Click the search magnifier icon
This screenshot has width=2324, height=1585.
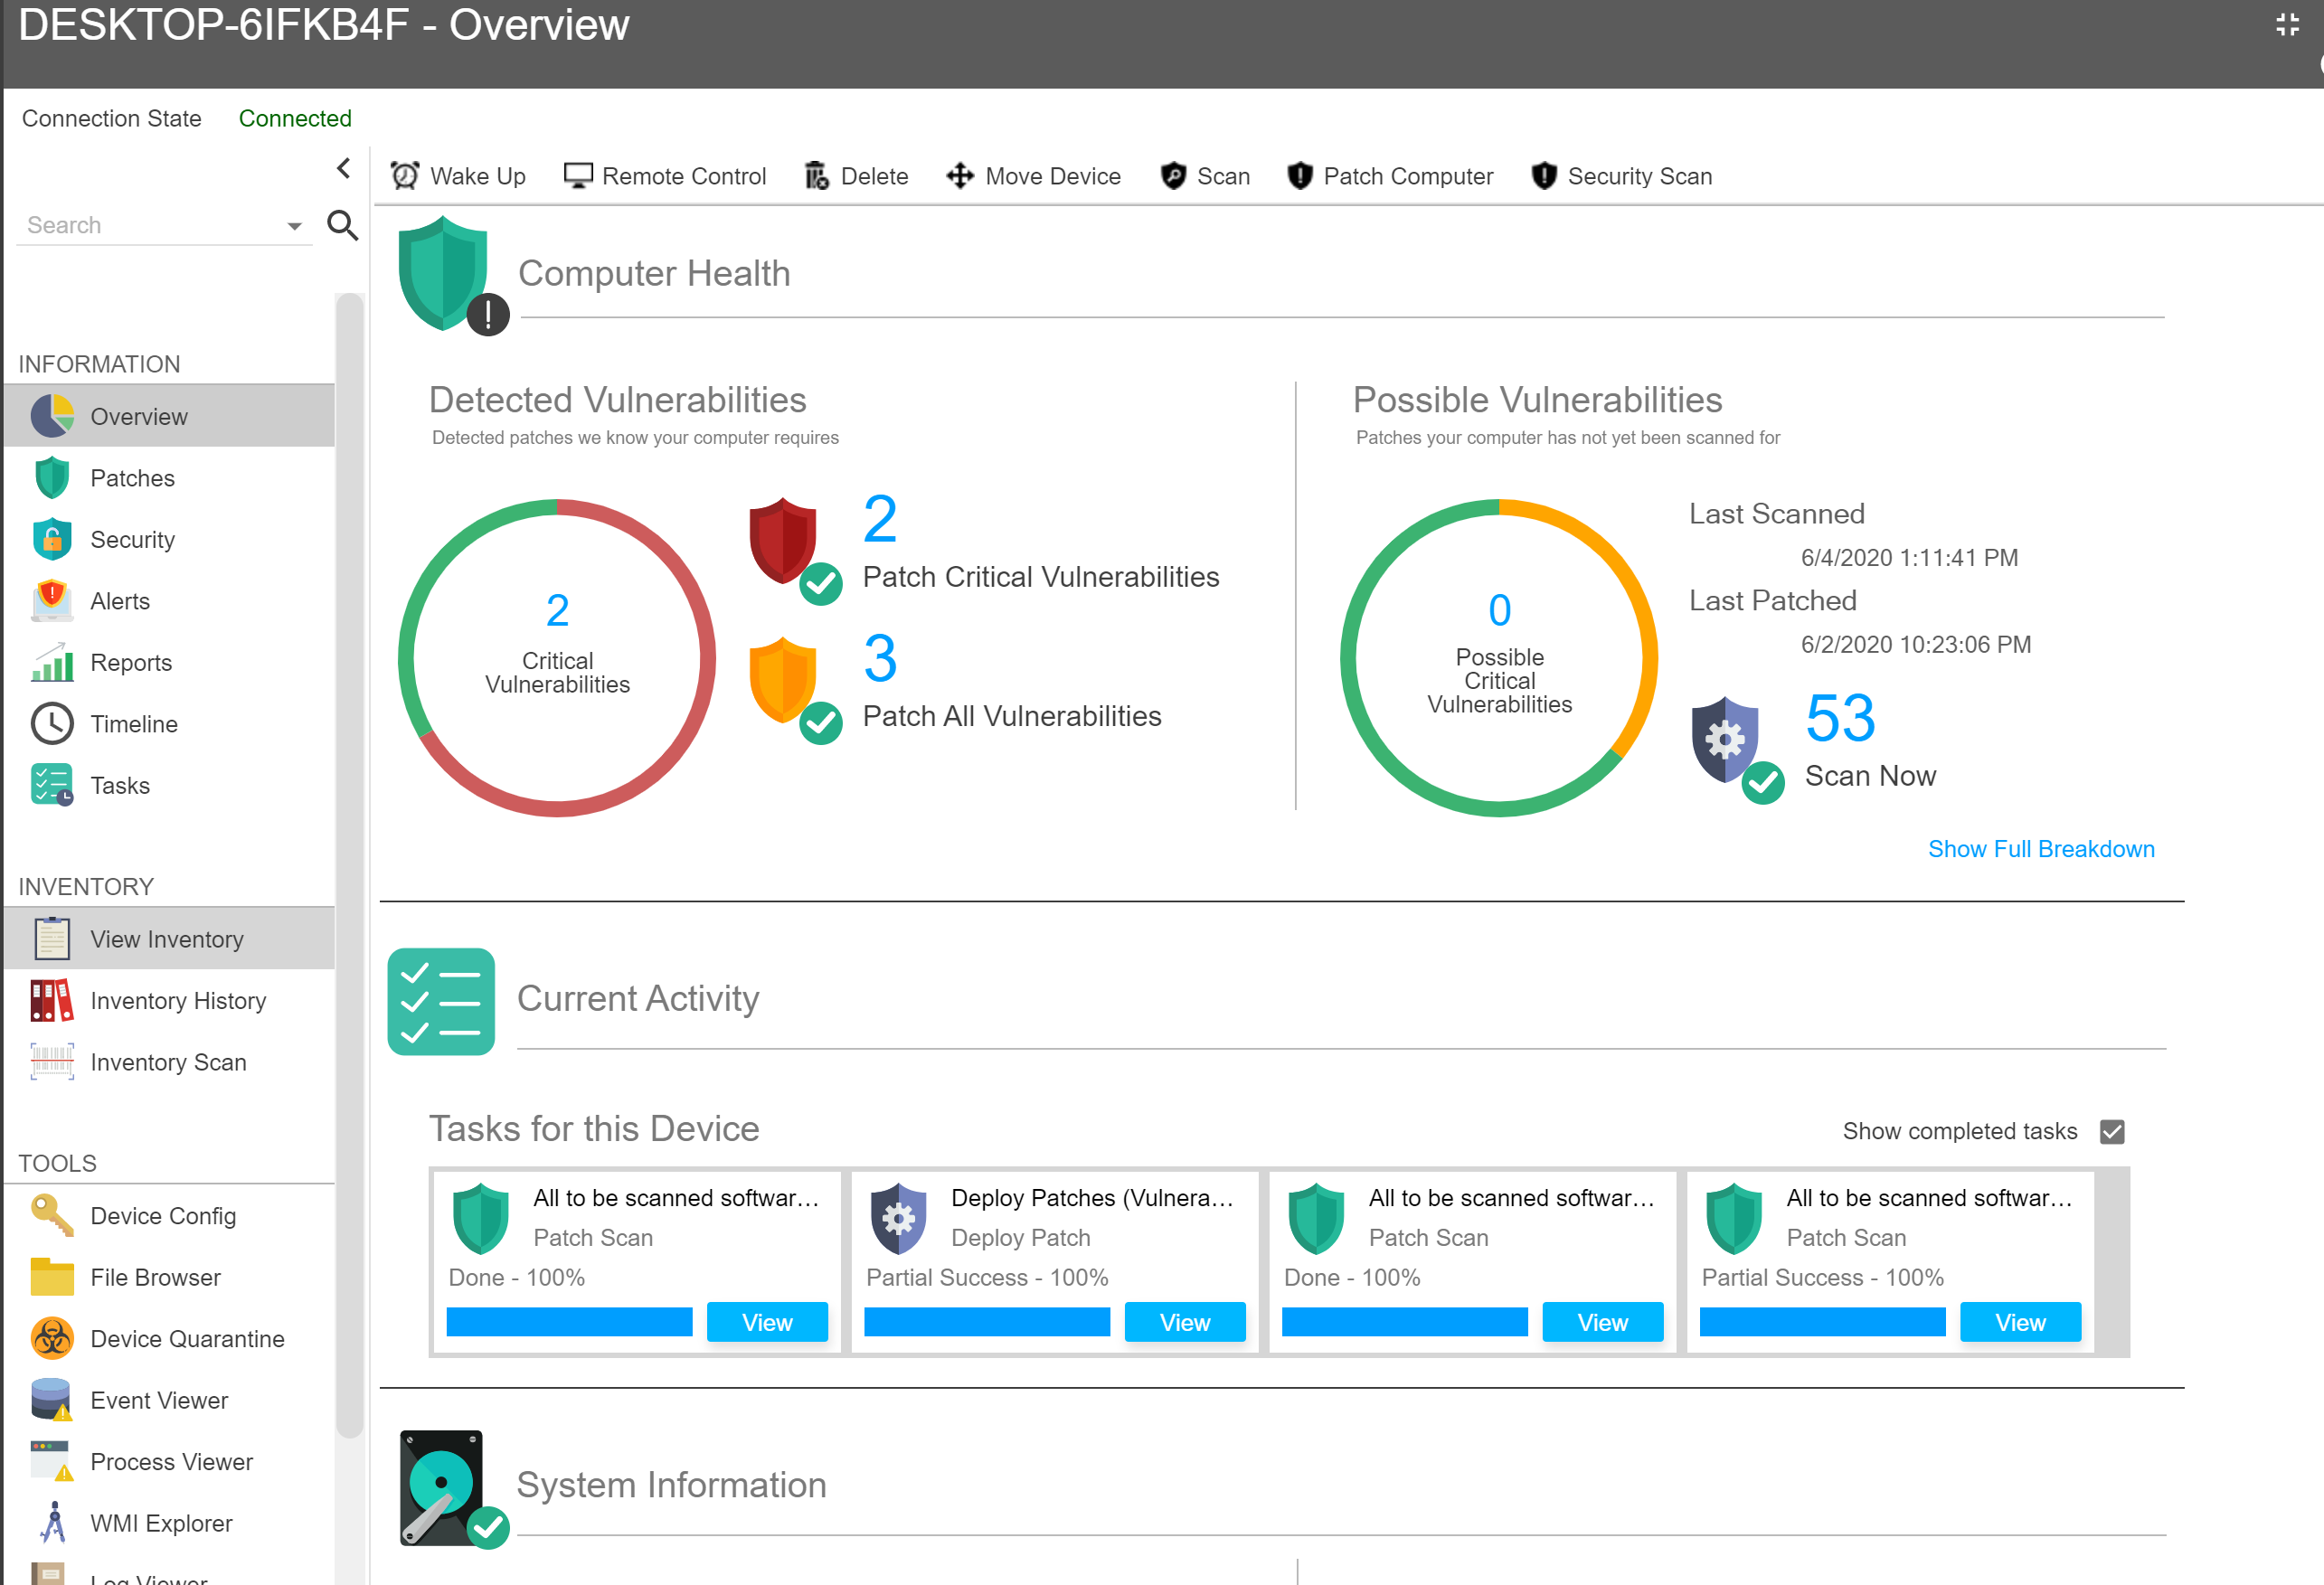[343, 225]
